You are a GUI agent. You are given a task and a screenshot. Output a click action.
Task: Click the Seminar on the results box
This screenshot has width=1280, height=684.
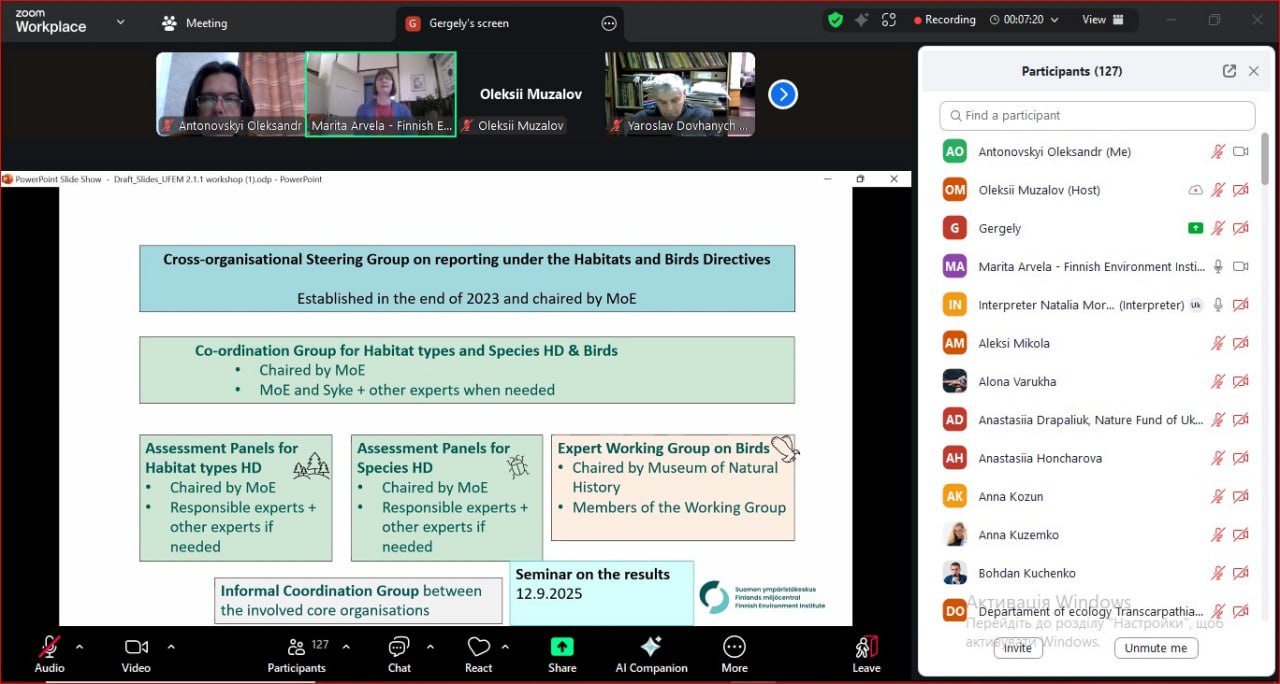click(x=601, y=592)
